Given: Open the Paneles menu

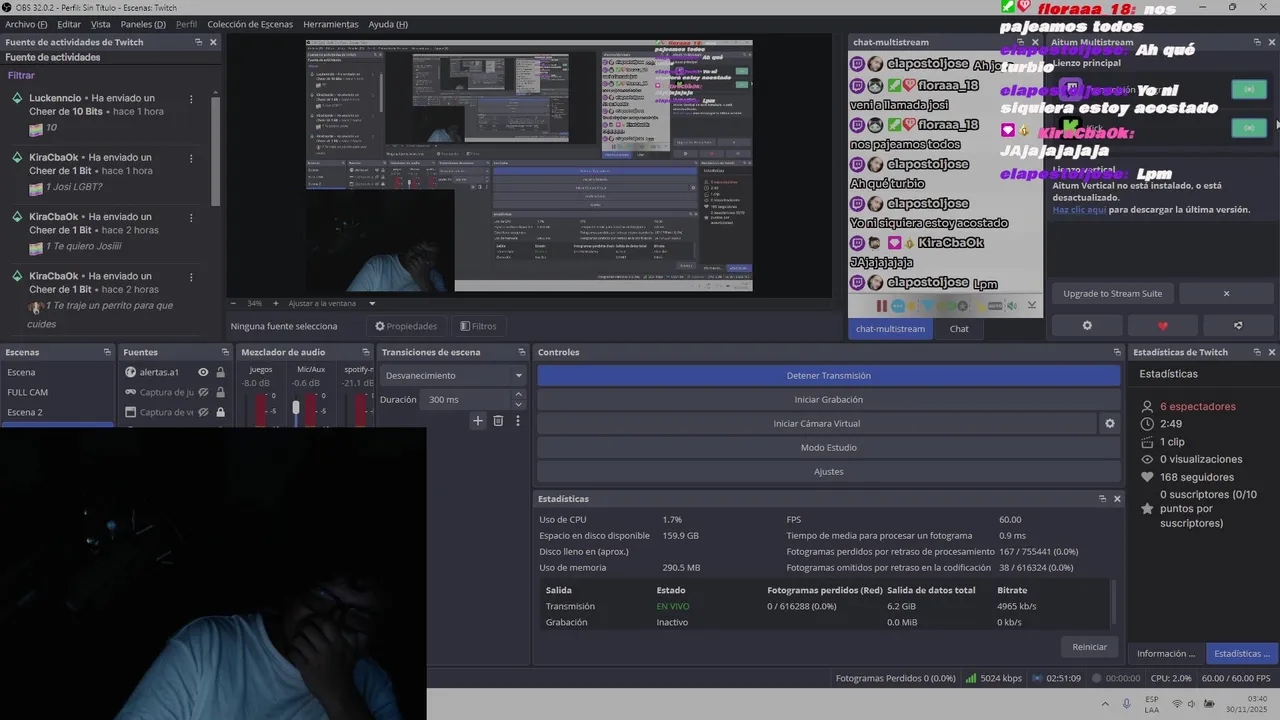Looking at the screenshot, I should click(143, 24).
